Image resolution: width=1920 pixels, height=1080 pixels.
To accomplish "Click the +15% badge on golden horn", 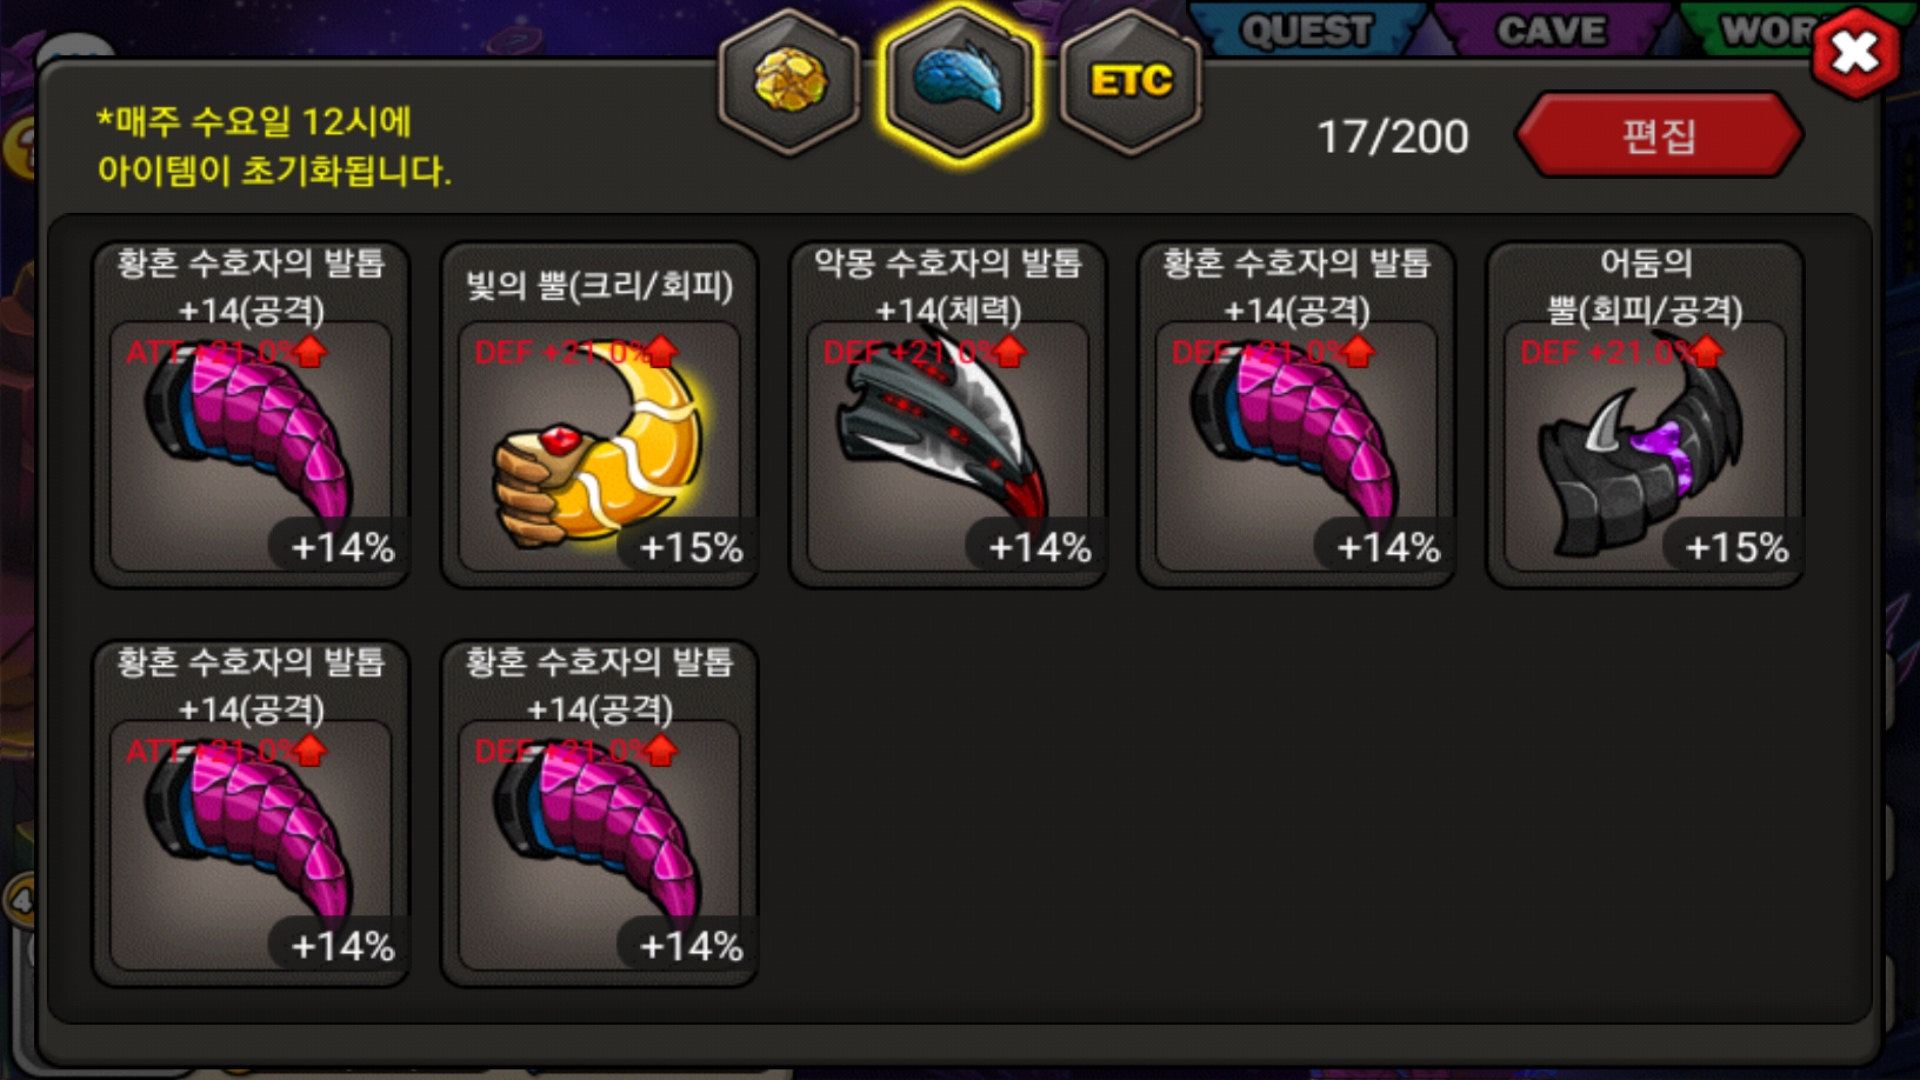I will tap(690, 547).
